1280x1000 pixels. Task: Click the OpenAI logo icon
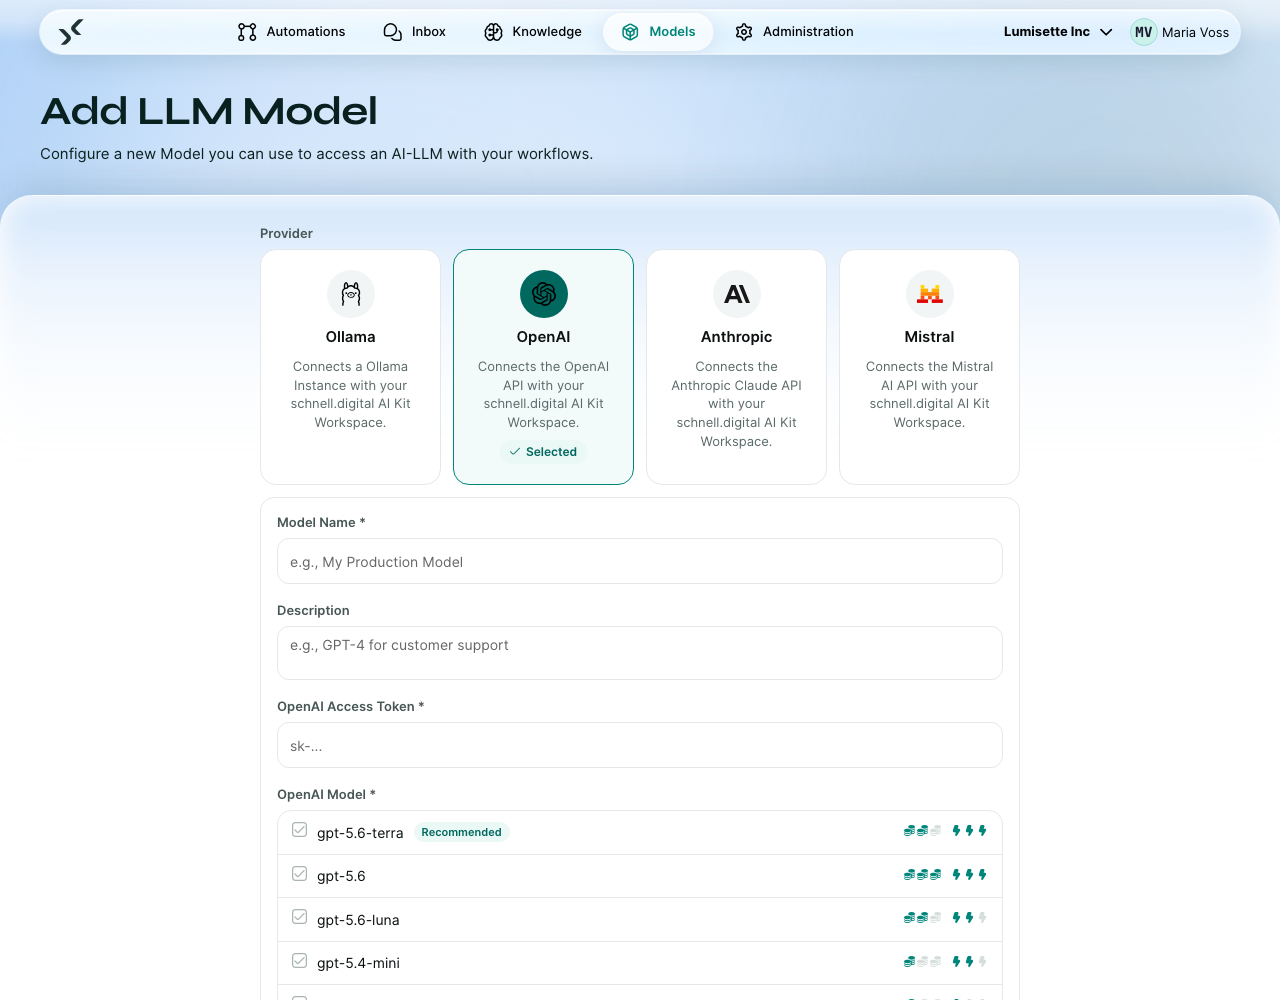click(x=544, y=294)
